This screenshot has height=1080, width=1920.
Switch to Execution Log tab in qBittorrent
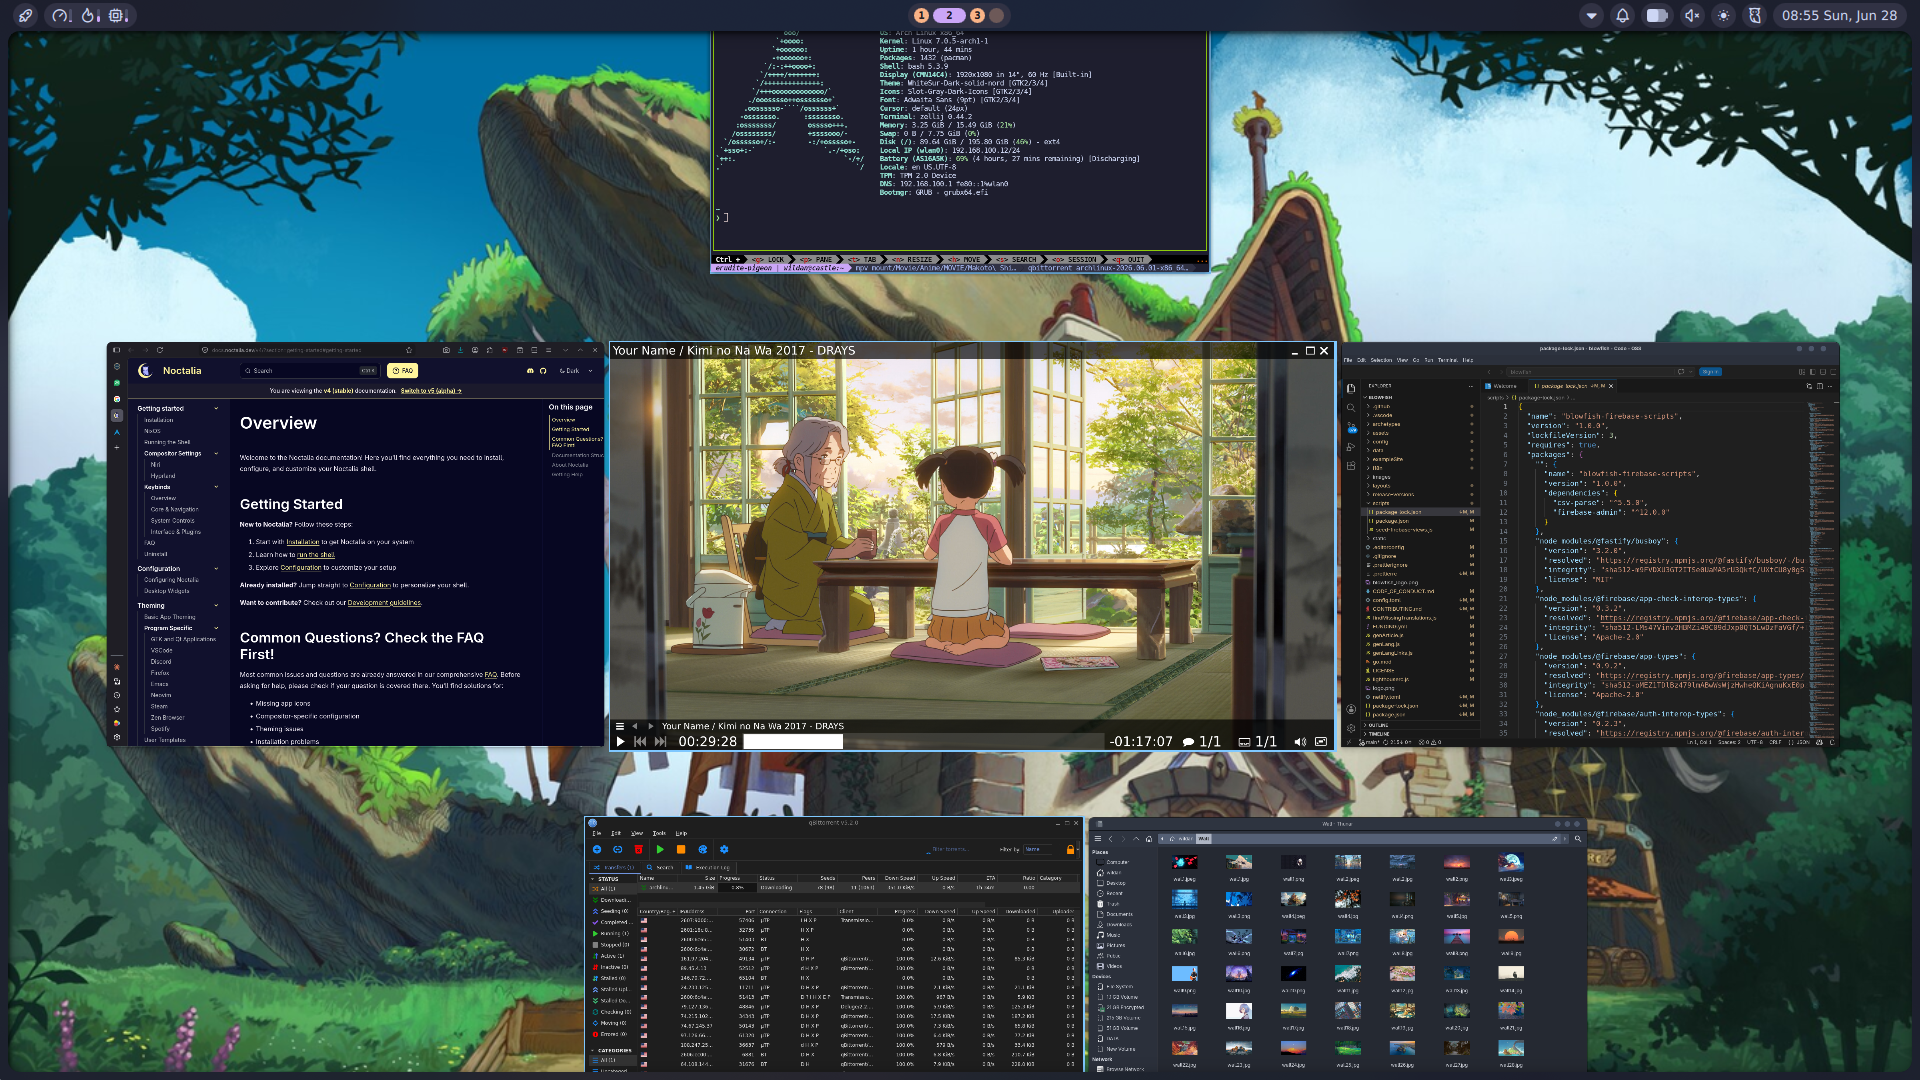(709, 867)
